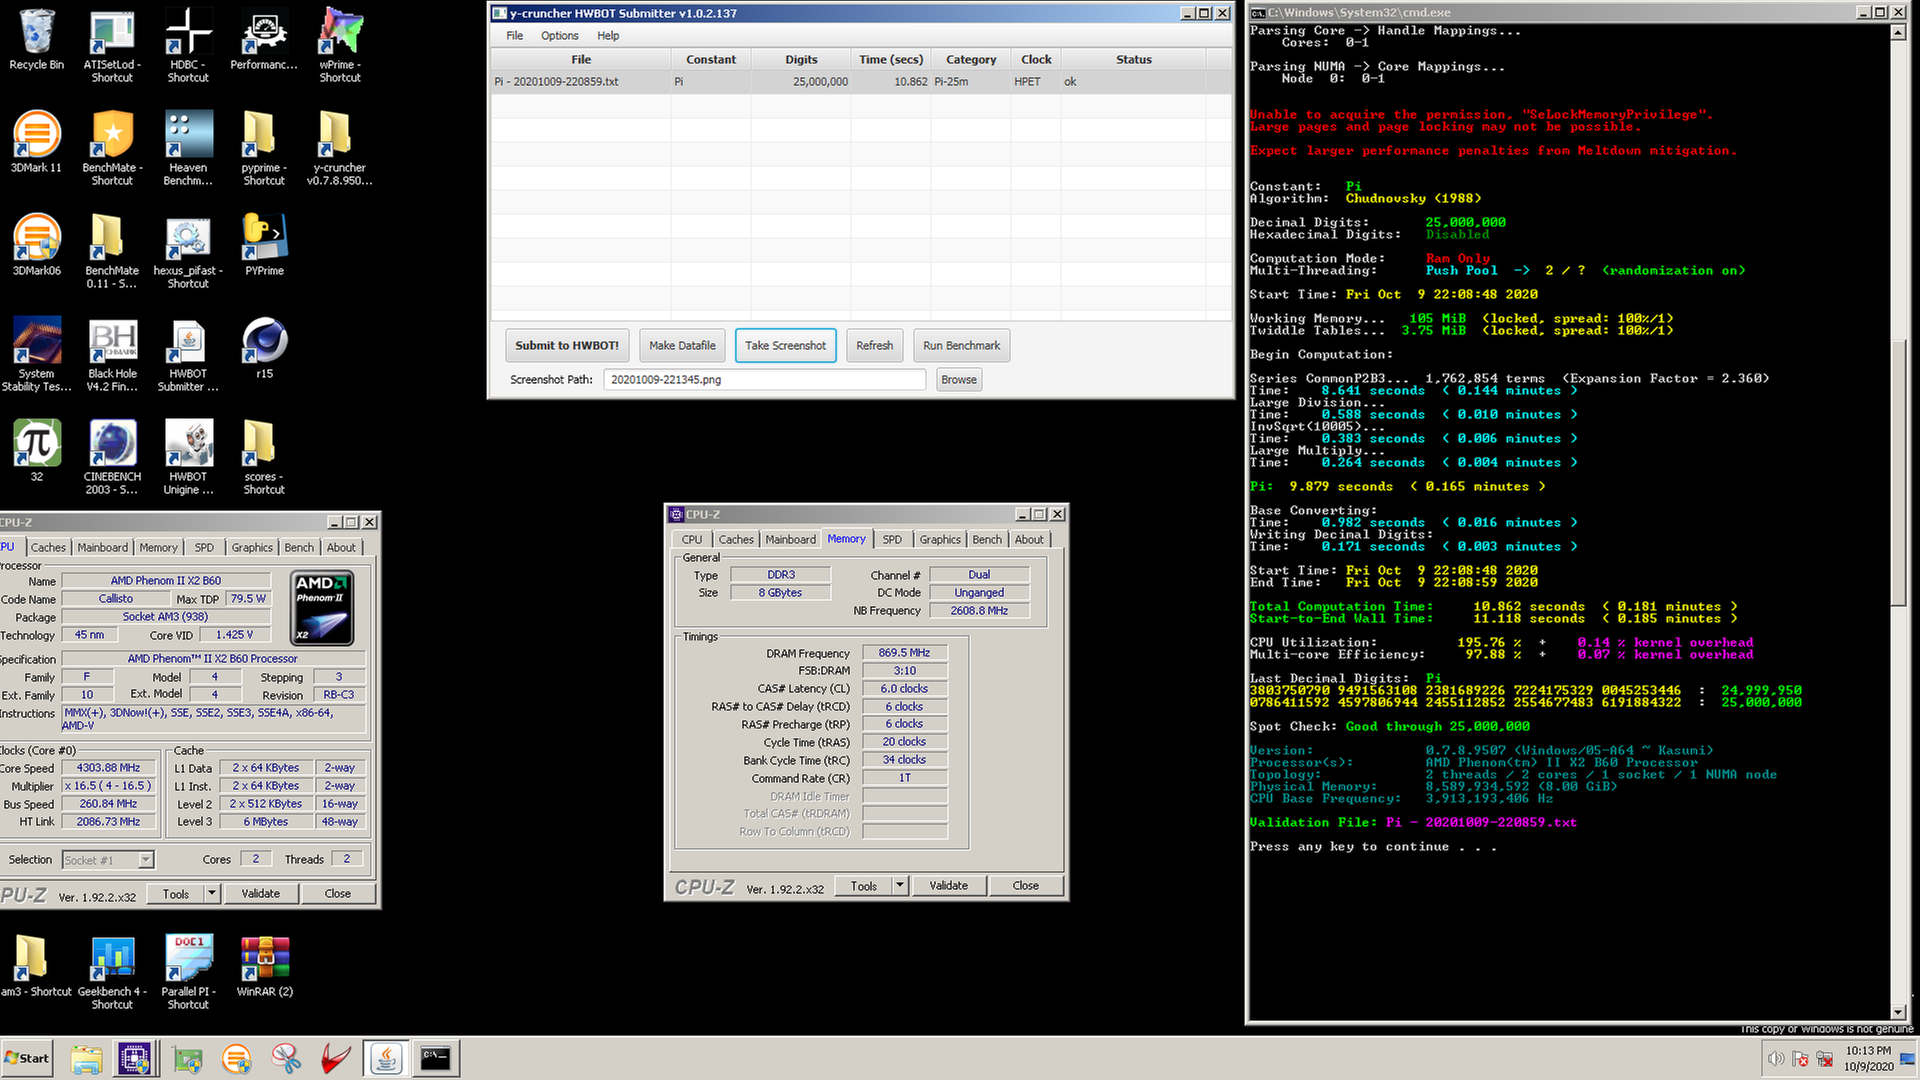Open BenchMate 0.11 folder icon
This screenshot has width=1920, height=1080.
[112, 251]
